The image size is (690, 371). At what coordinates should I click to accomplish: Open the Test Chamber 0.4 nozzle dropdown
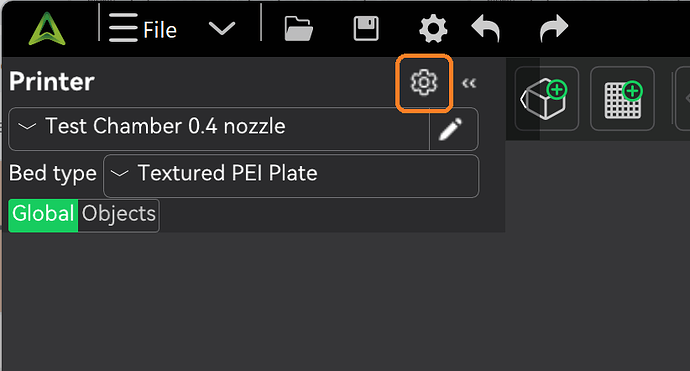[219, 129]
